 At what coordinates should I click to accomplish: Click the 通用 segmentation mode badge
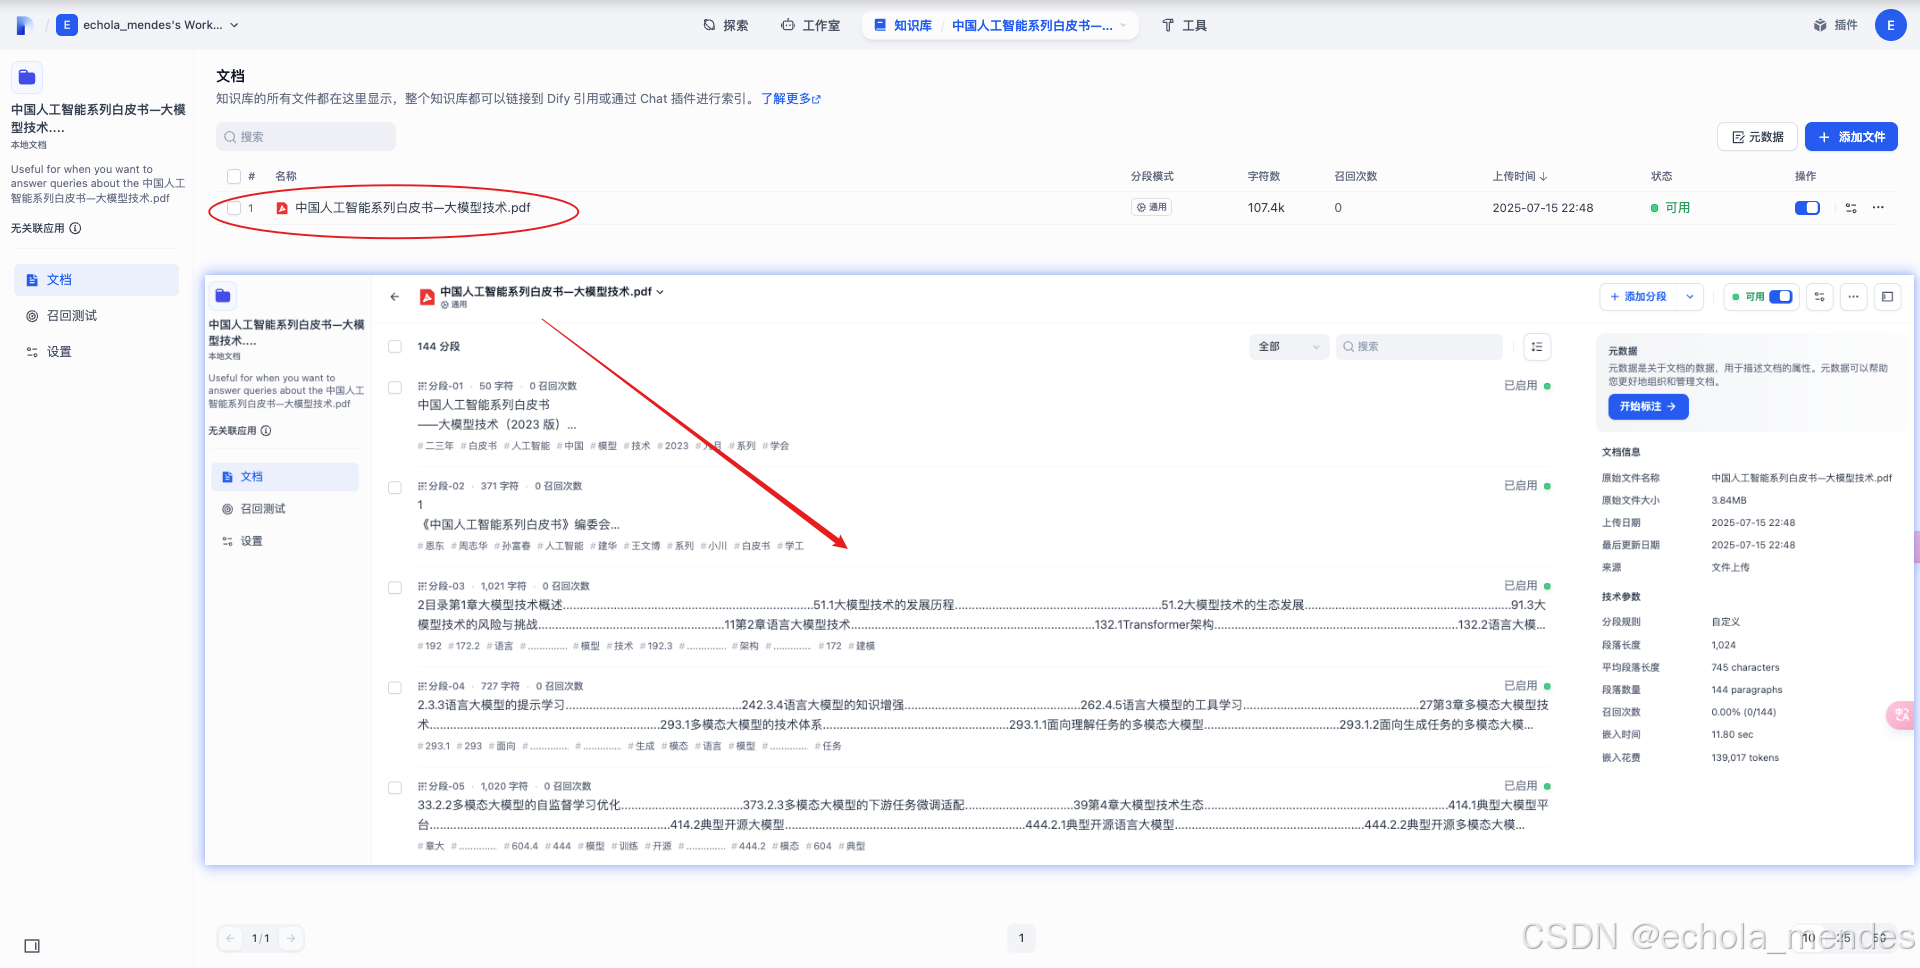[1151, 207]
